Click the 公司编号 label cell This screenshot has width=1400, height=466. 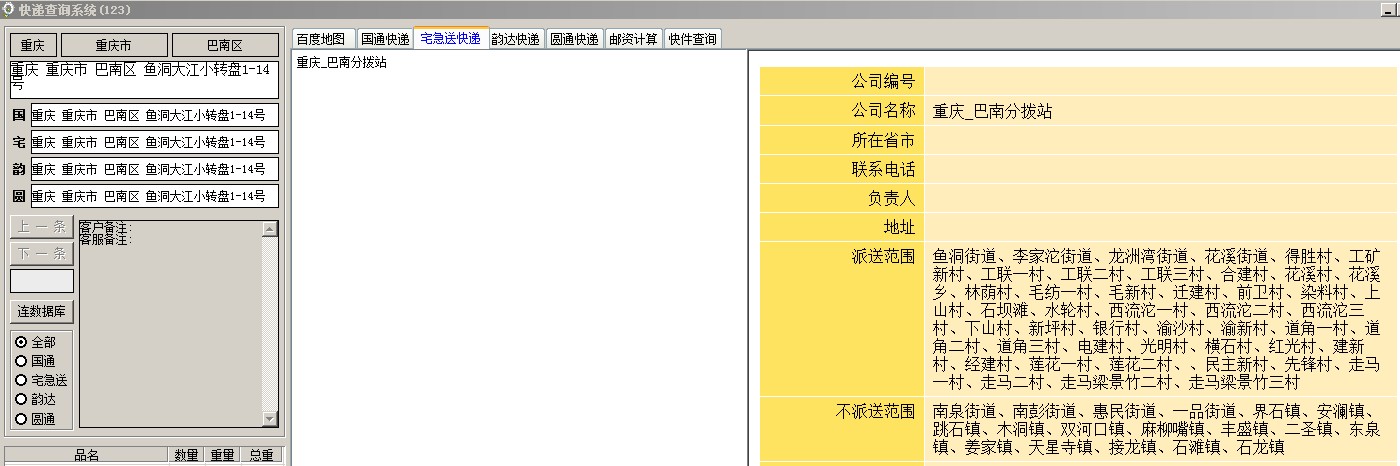842,81
